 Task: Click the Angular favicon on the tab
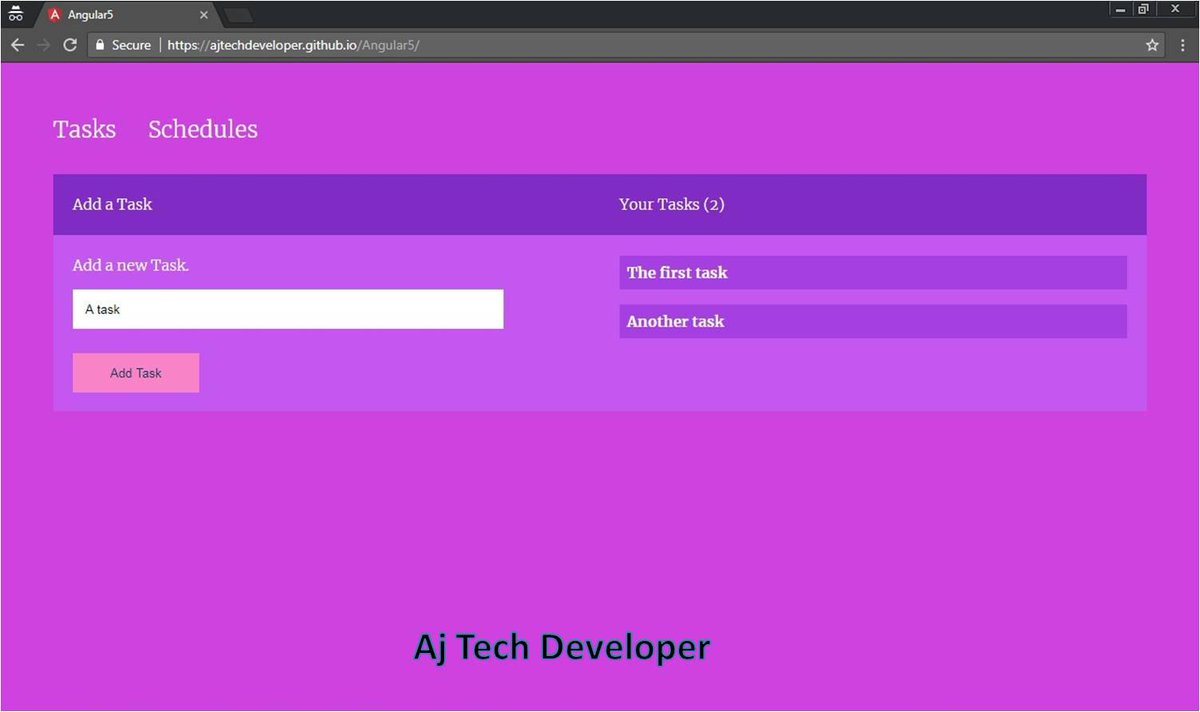click(55, 15)
